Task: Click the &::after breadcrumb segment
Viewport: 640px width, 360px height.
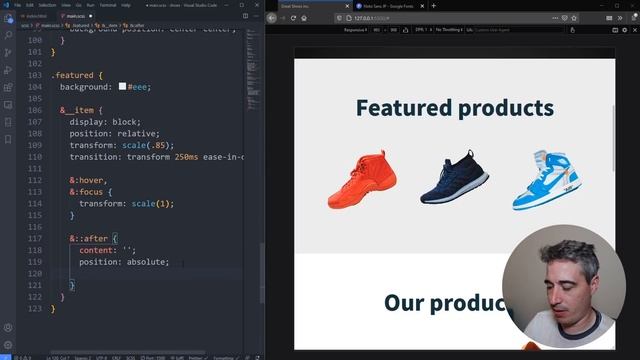Action: coord(134,25)
